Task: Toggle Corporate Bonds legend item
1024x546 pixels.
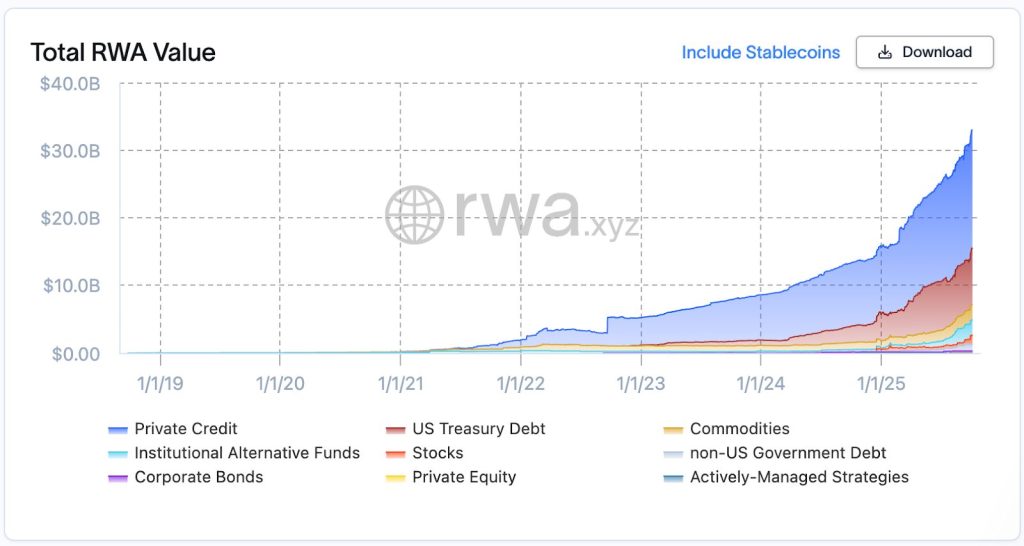Action: pyautogui.click(x=185, y=477)
